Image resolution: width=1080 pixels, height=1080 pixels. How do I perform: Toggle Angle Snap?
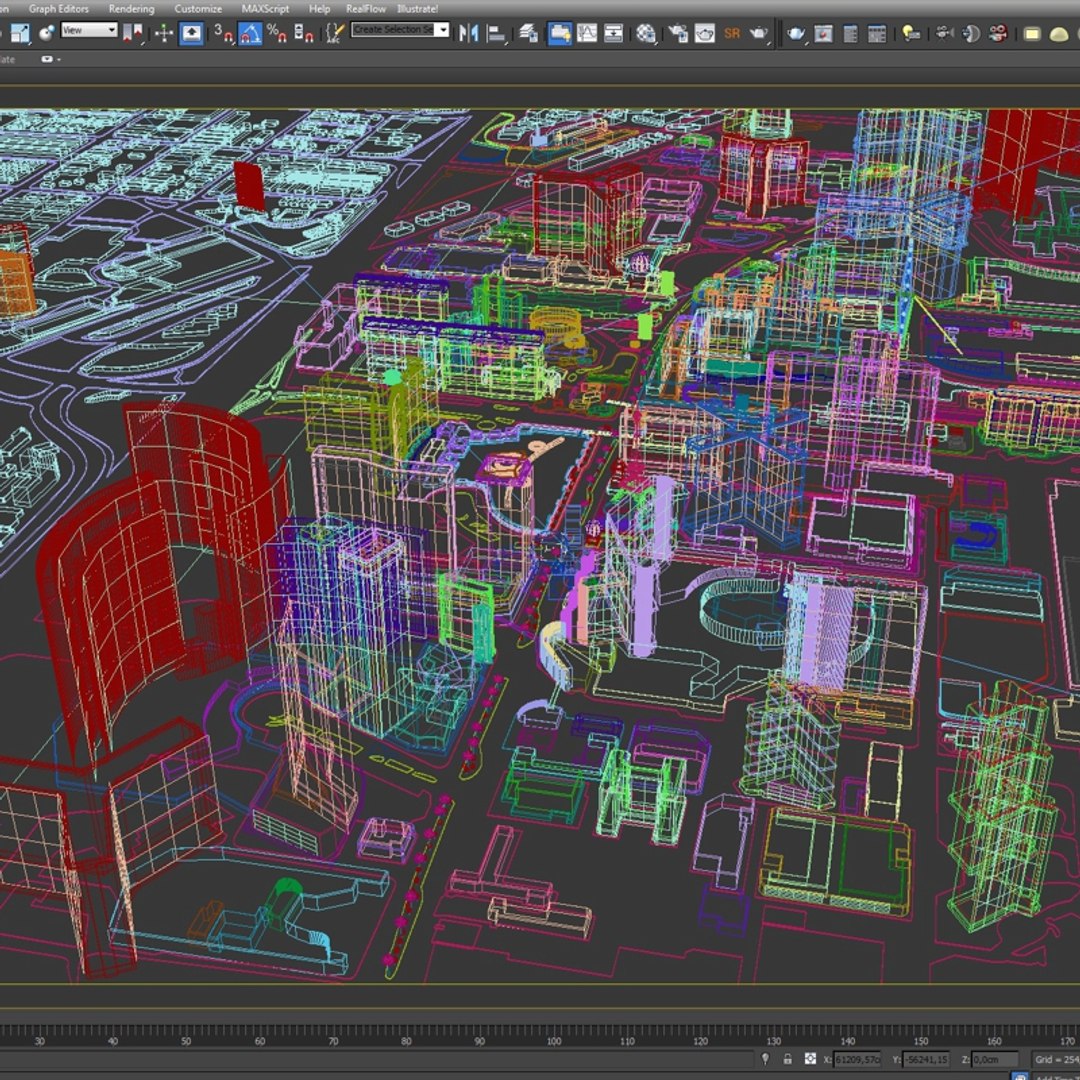click(x=250, y=32)
